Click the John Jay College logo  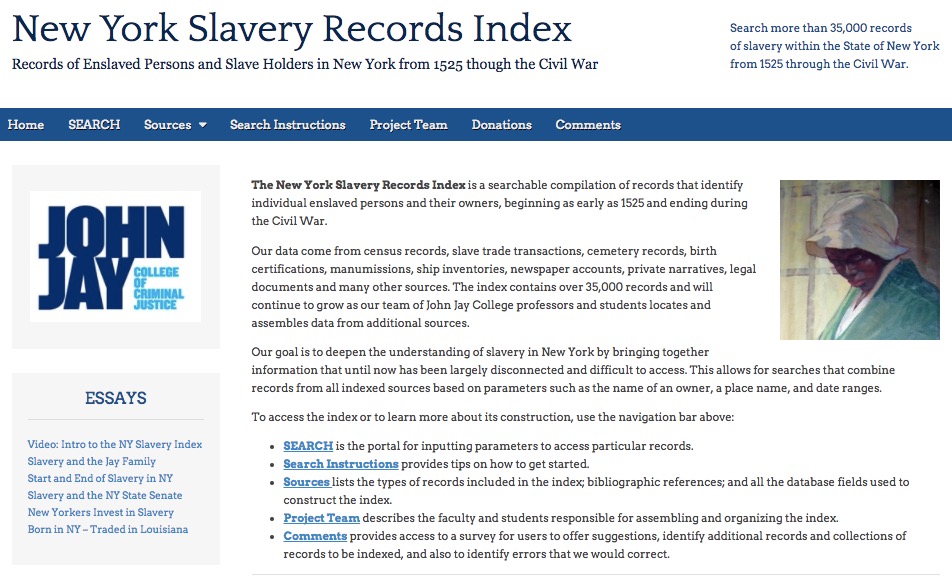tap(115, 256)
